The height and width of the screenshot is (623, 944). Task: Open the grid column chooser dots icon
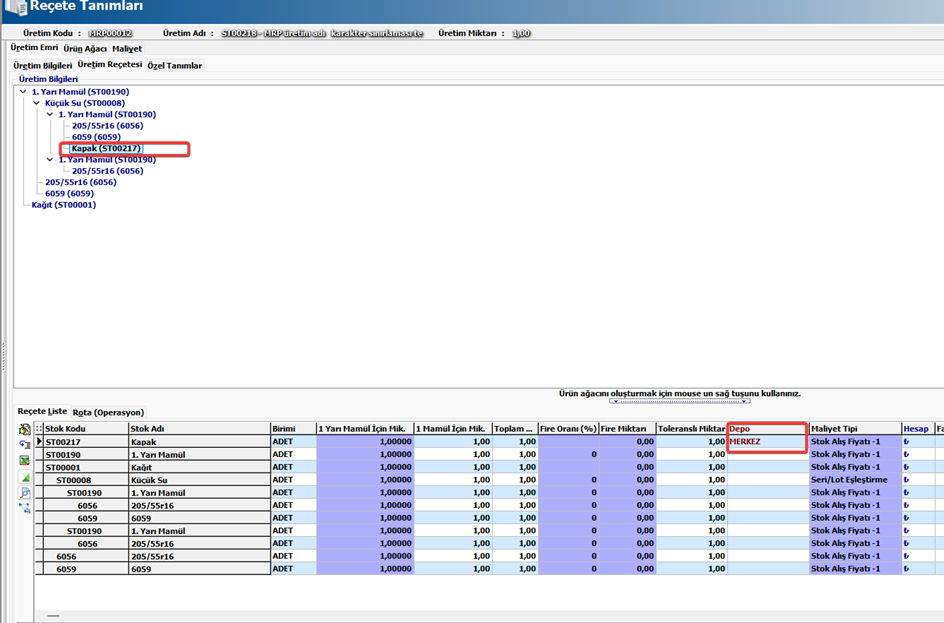[x=39, y=429]
